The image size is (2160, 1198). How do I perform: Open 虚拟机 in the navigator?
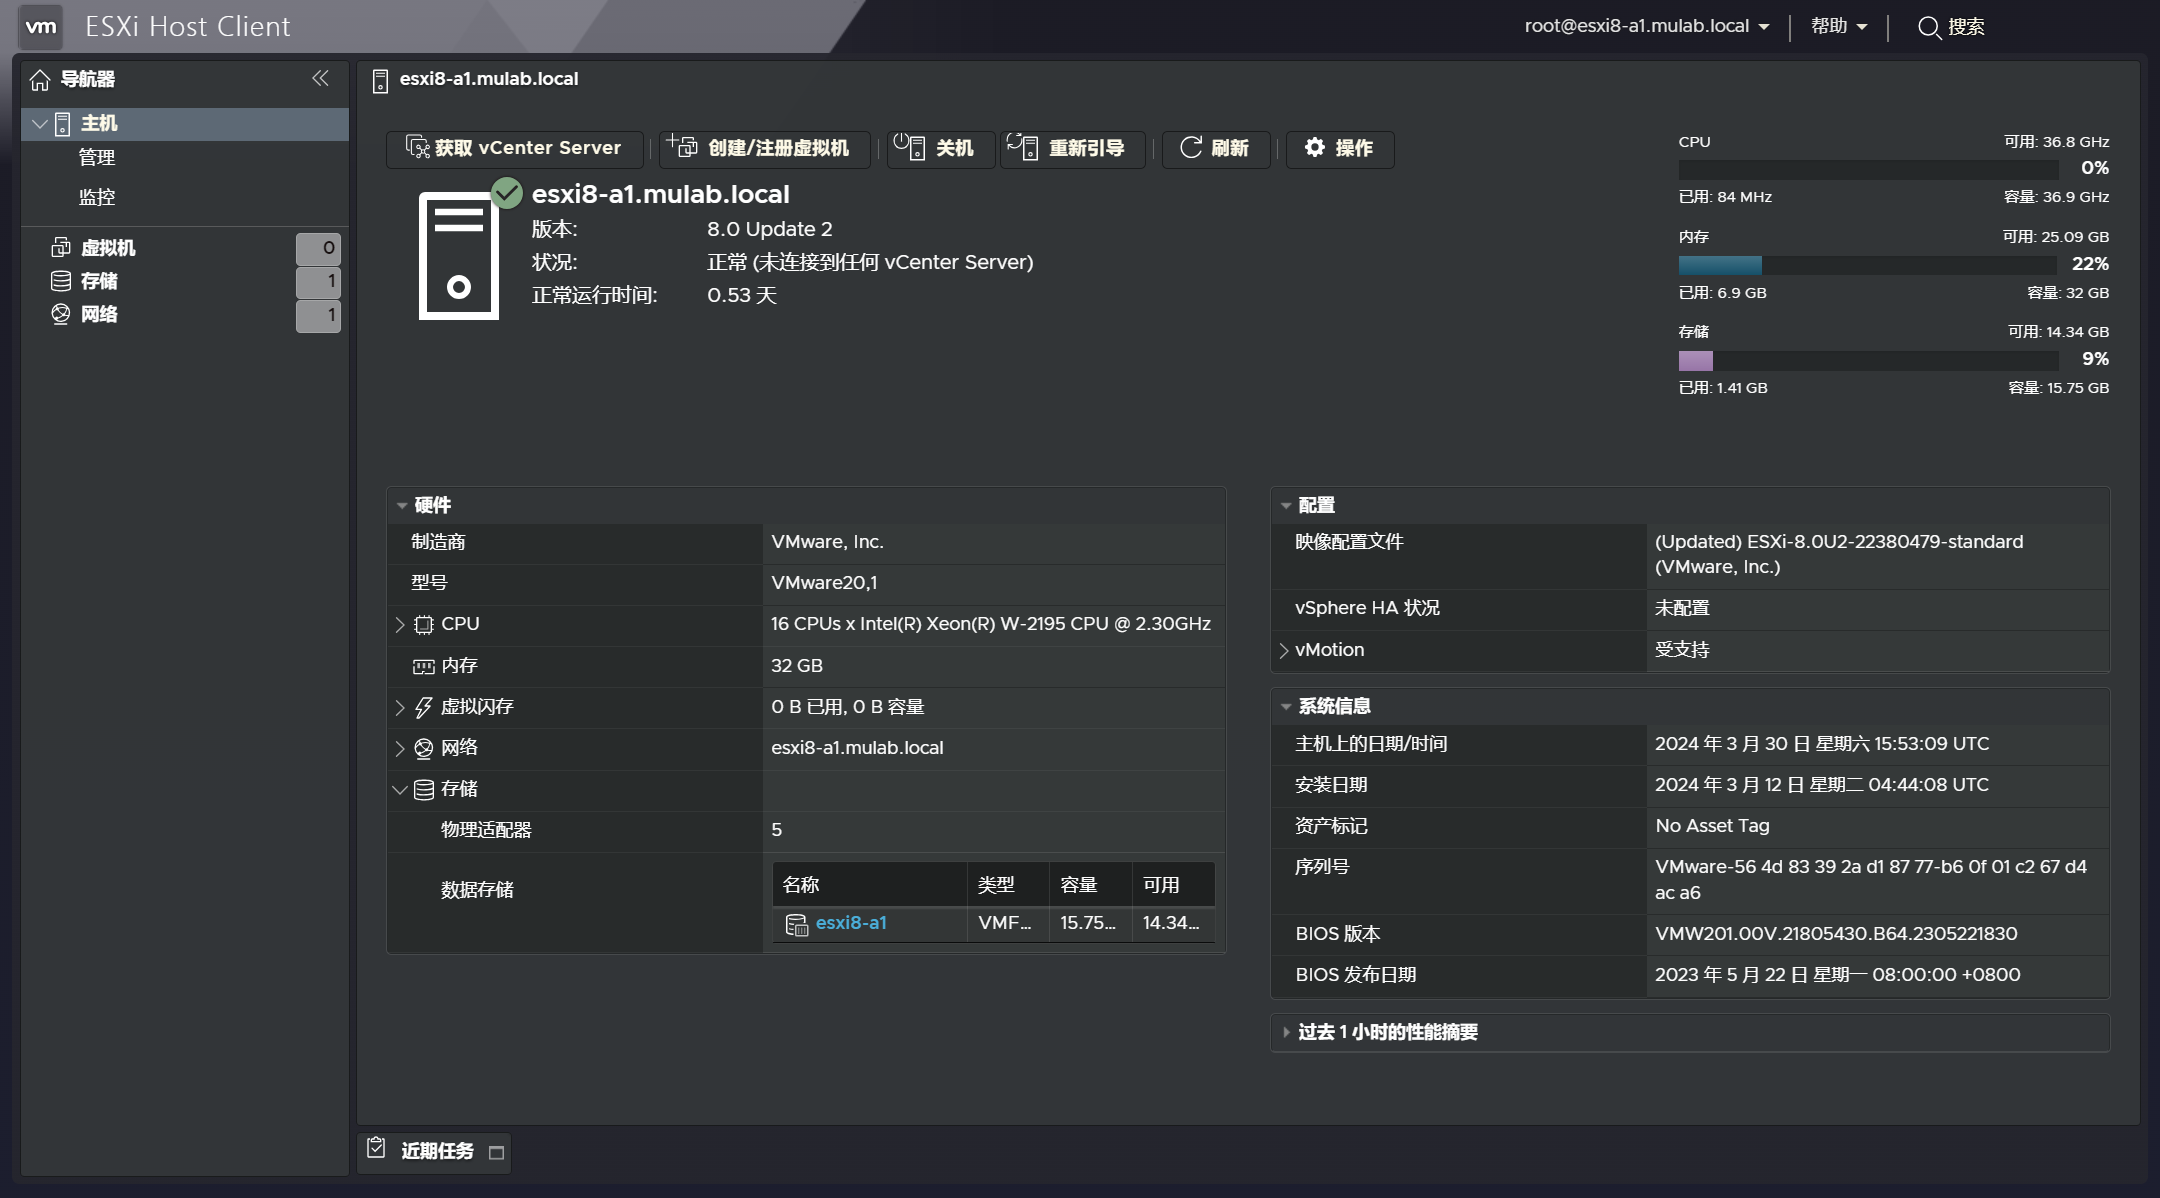(x=108, y=248)
